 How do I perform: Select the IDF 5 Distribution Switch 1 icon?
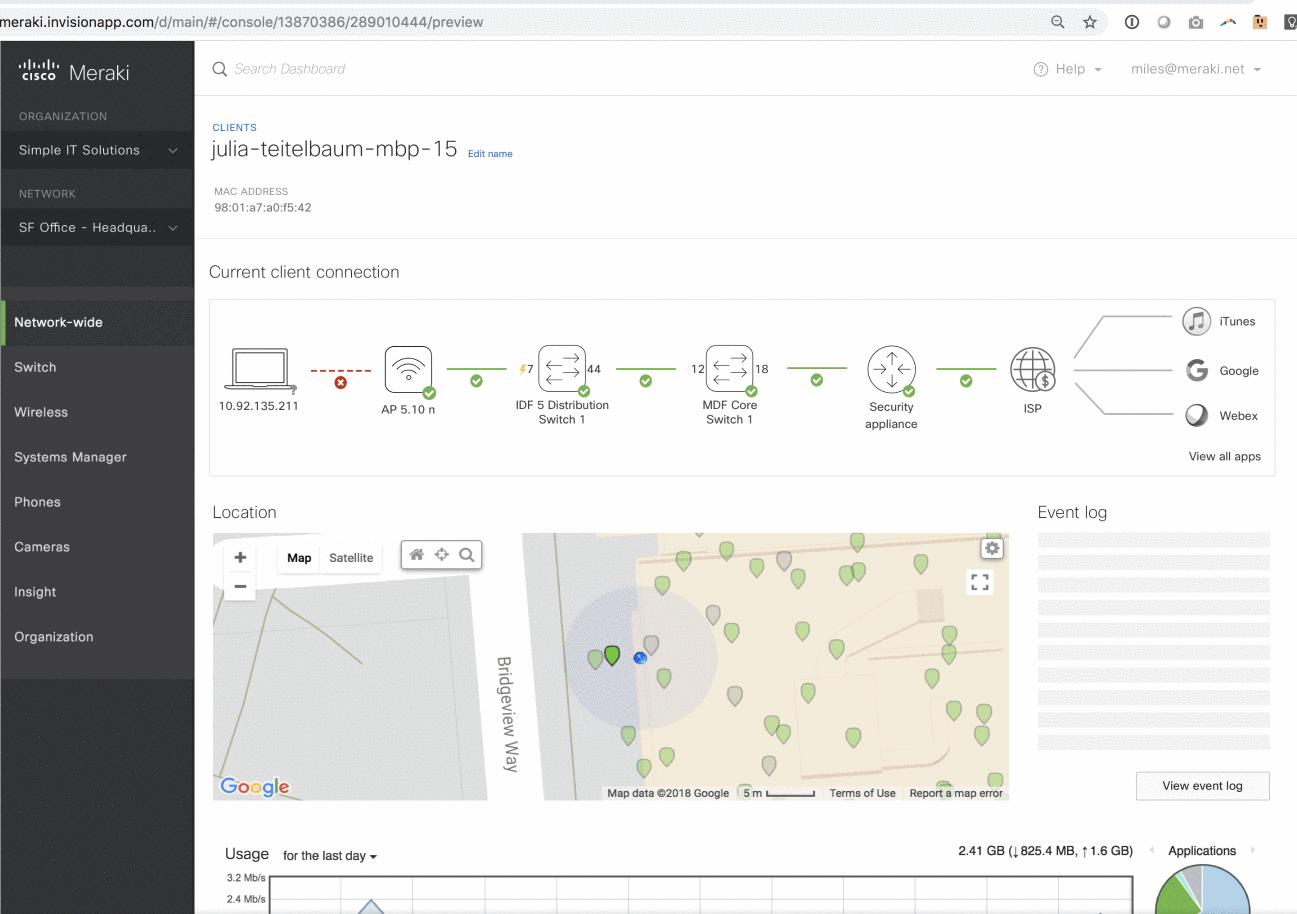point(562,371)
